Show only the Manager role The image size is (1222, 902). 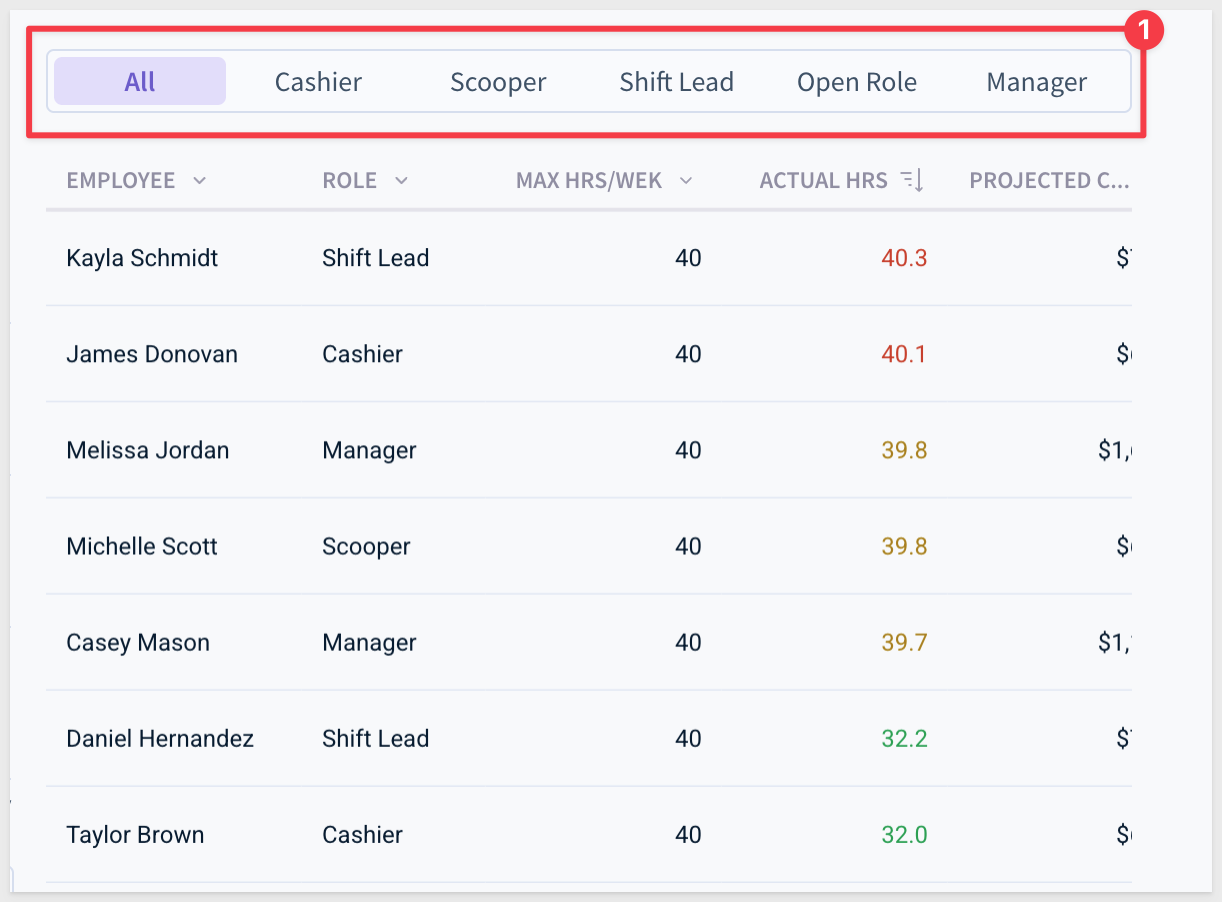1037,81
